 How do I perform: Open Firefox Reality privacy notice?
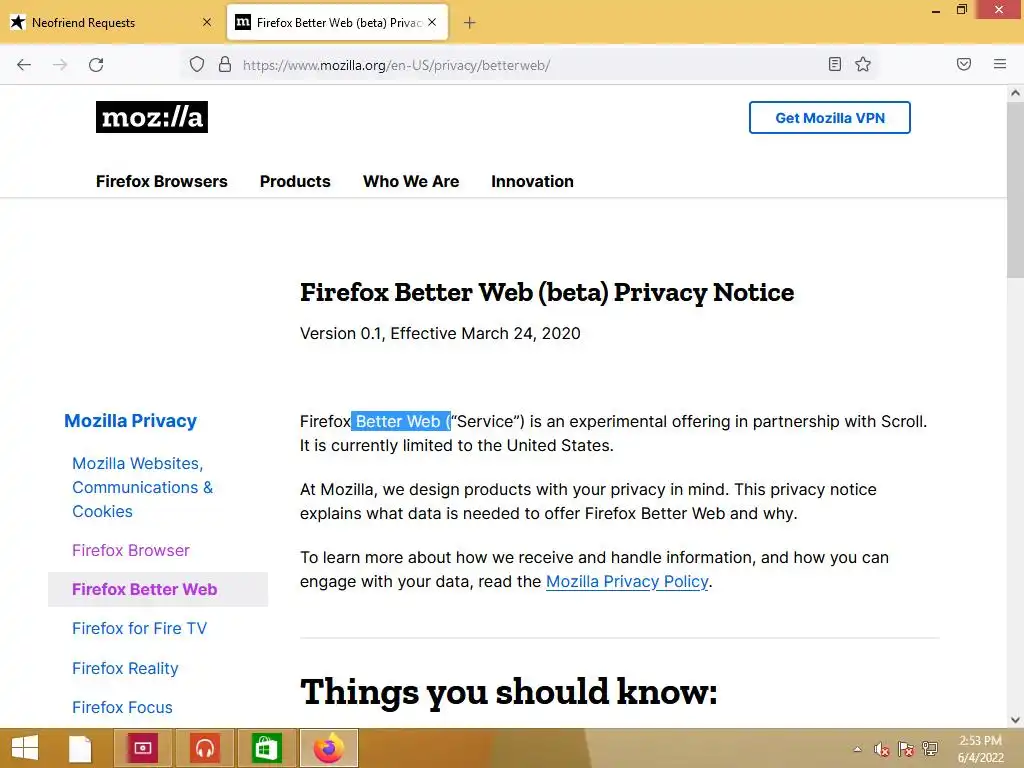[125, 668]
